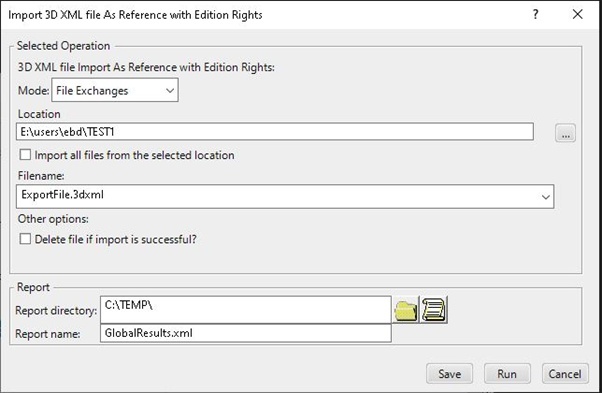Close the import dialog window

pos(577,15)
